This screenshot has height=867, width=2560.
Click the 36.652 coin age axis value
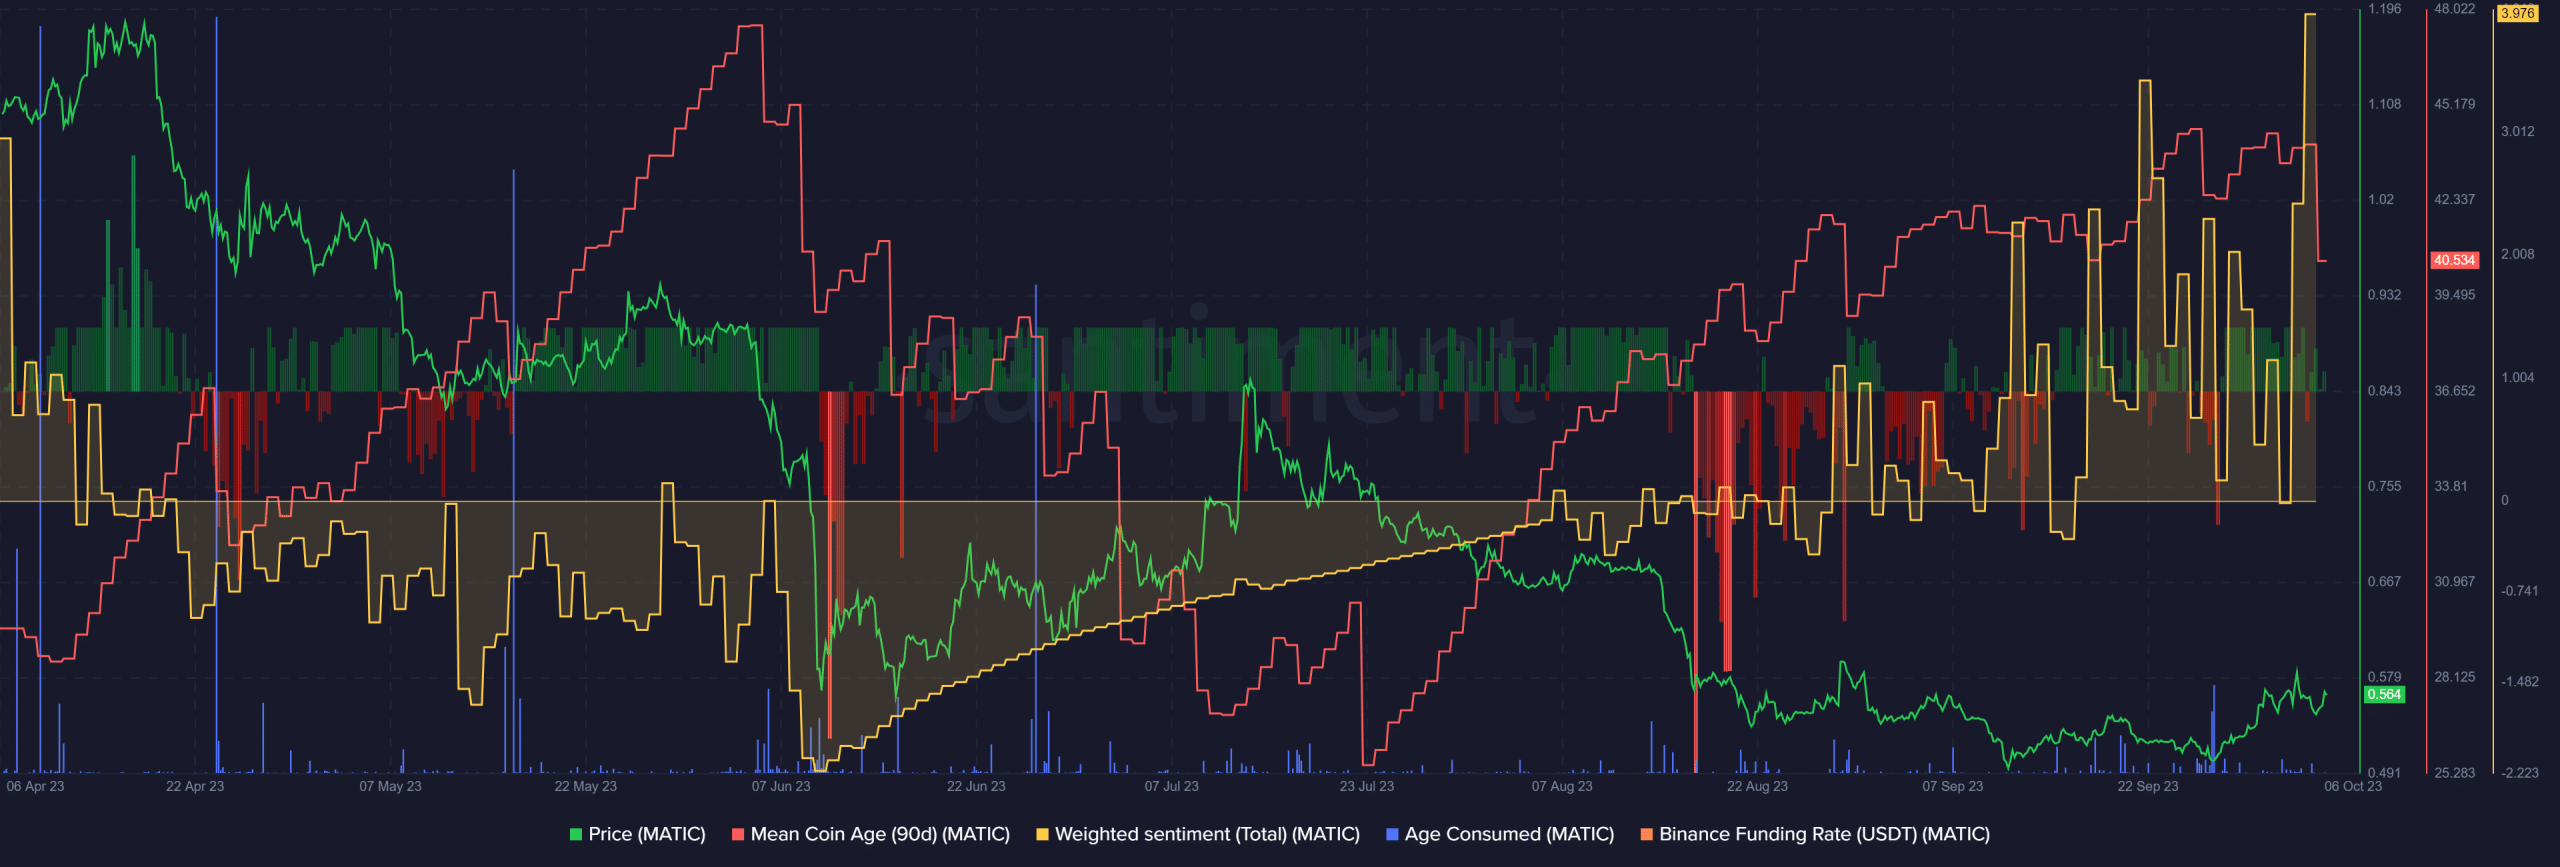[x=2454, y=391]
